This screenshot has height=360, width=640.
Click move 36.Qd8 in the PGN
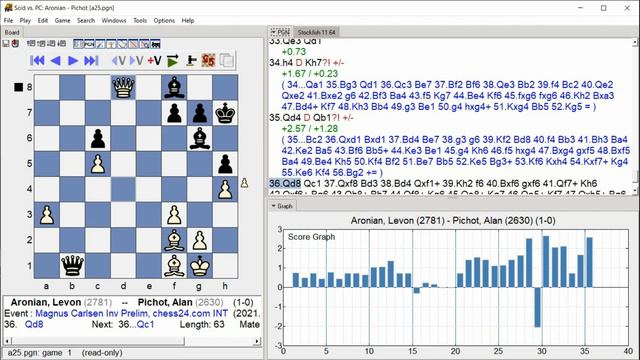click(x=285, y=183)
